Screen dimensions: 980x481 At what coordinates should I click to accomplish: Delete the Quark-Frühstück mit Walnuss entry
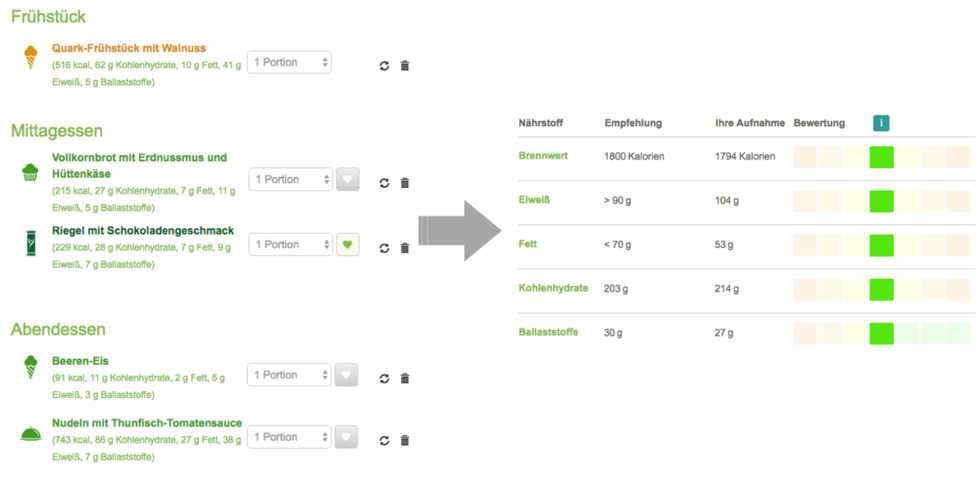404,66
